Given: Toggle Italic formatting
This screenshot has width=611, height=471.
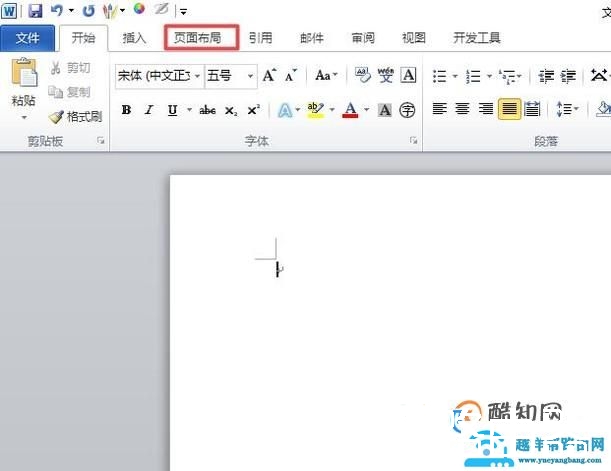Looking at the screenshot, I should pyautogui.click(x=149, y=110).
